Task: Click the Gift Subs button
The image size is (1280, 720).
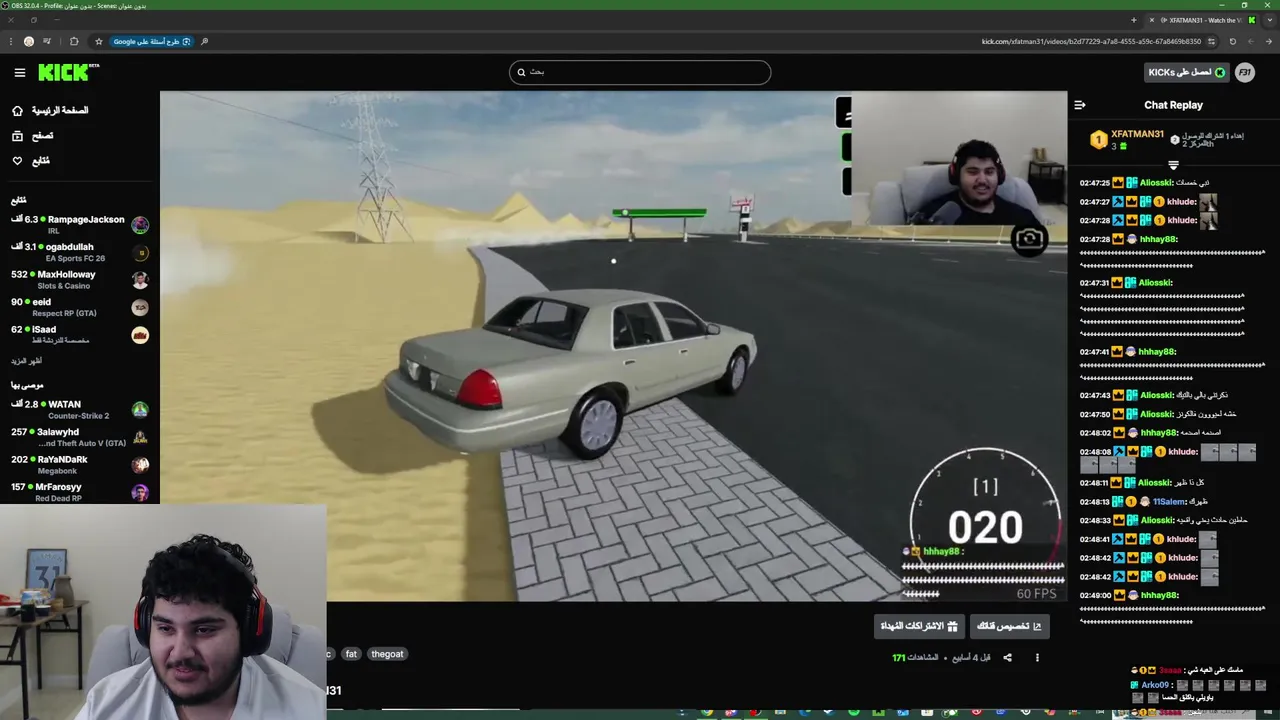Action: pos(919,626)
